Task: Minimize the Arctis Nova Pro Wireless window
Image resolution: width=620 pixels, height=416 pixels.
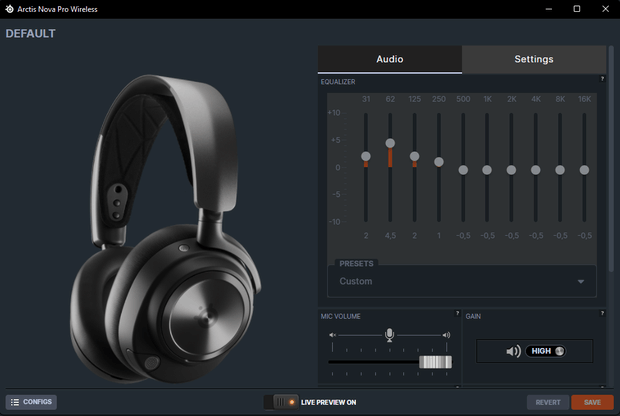Action: 548,9
